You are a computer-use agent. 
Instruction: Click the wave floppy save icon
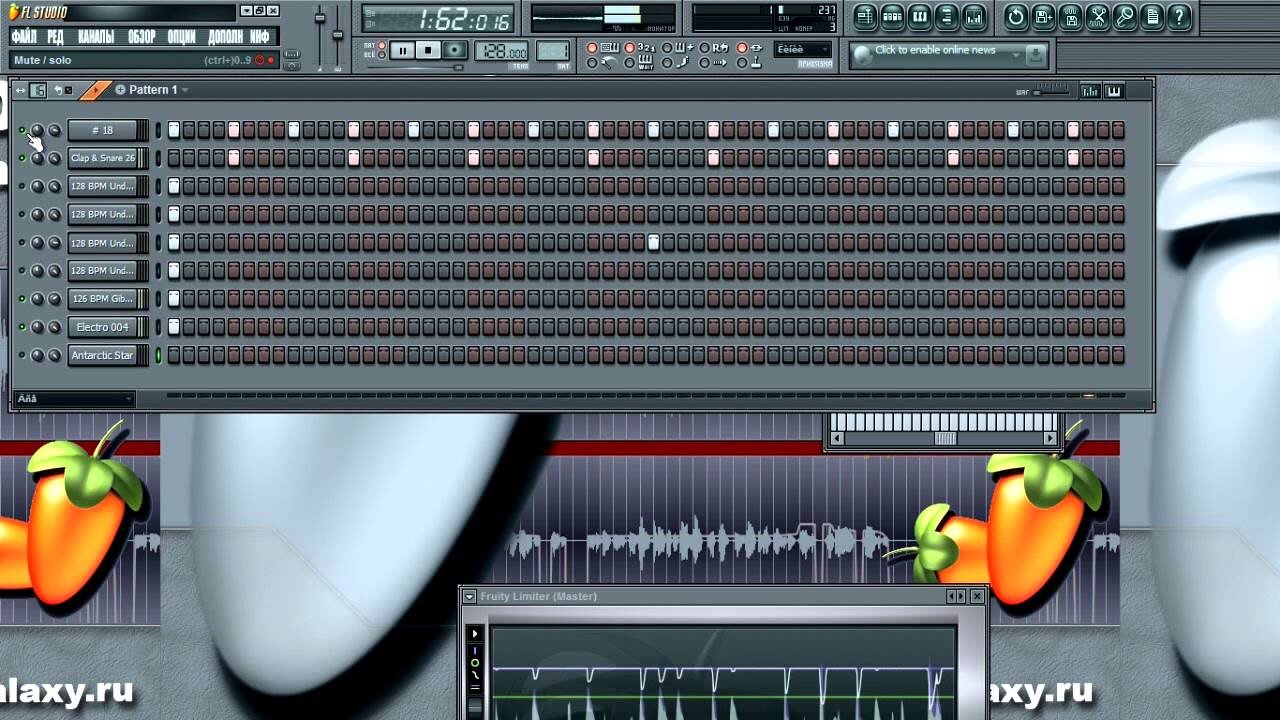coord(1070,16)
